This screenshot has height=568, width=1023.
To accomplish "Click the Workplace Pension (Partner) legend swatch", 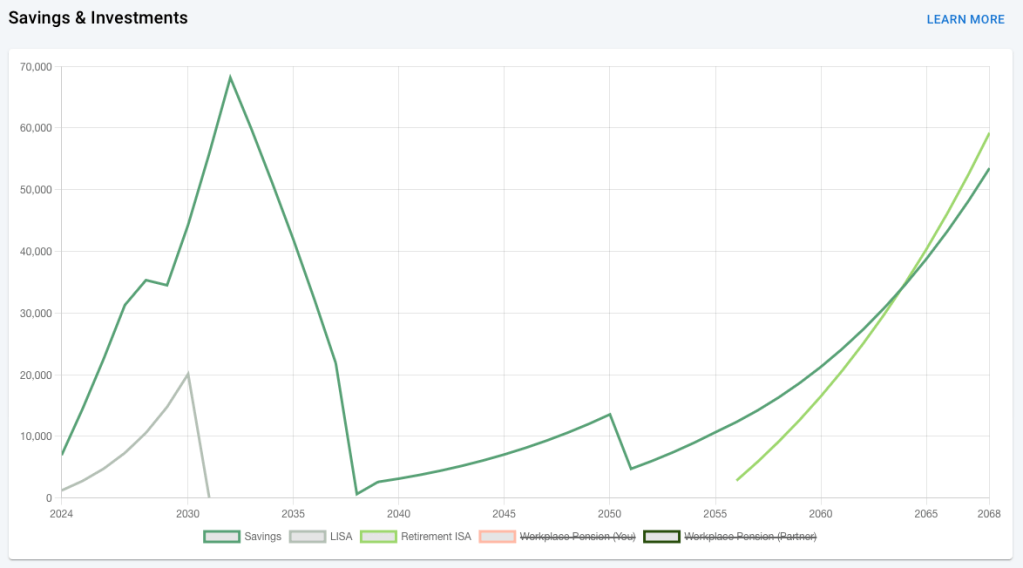I will tap(661, 537).
